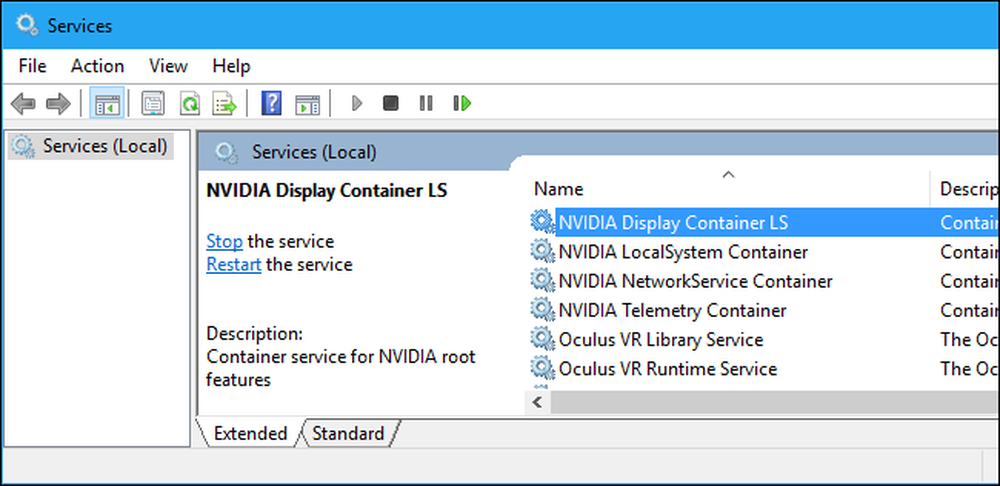Screen dimensions: 1000x486
Task: Click the Export List toolbar icon
Action: click(224, 103)
